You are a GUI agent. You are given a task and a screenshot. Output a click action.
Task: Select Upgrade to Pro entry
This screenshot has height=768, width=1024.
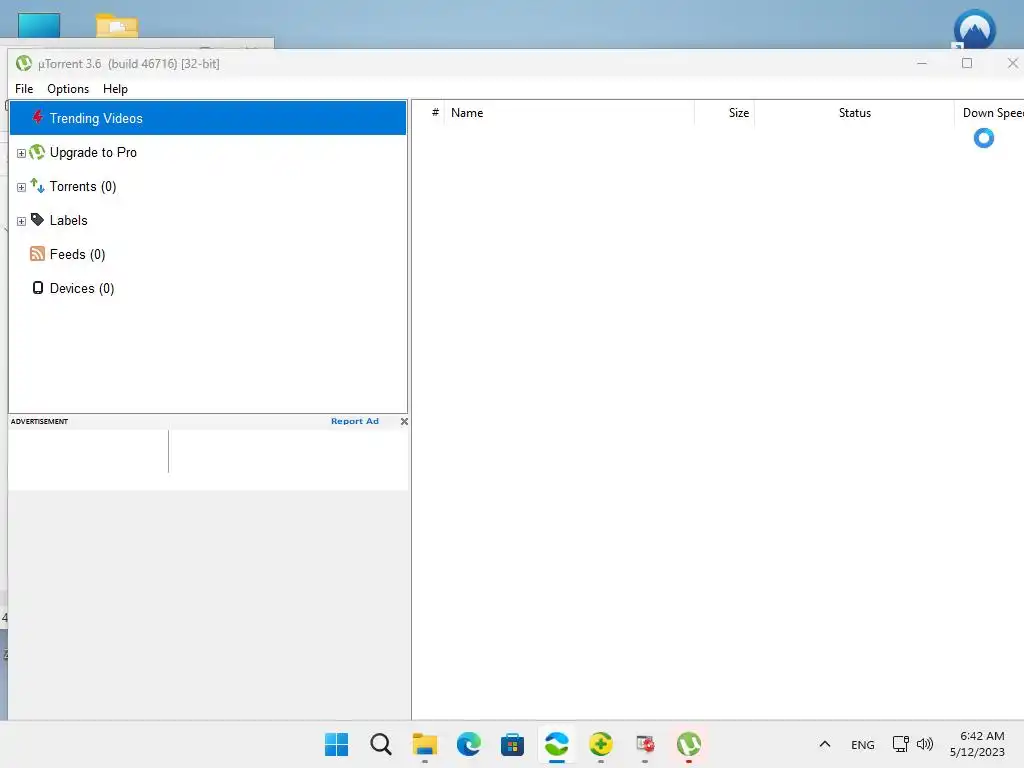[93, 152]
